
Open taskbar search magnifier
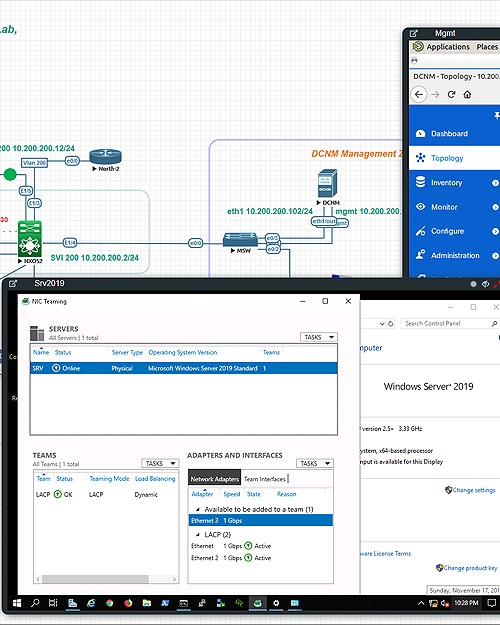(35, 603)
